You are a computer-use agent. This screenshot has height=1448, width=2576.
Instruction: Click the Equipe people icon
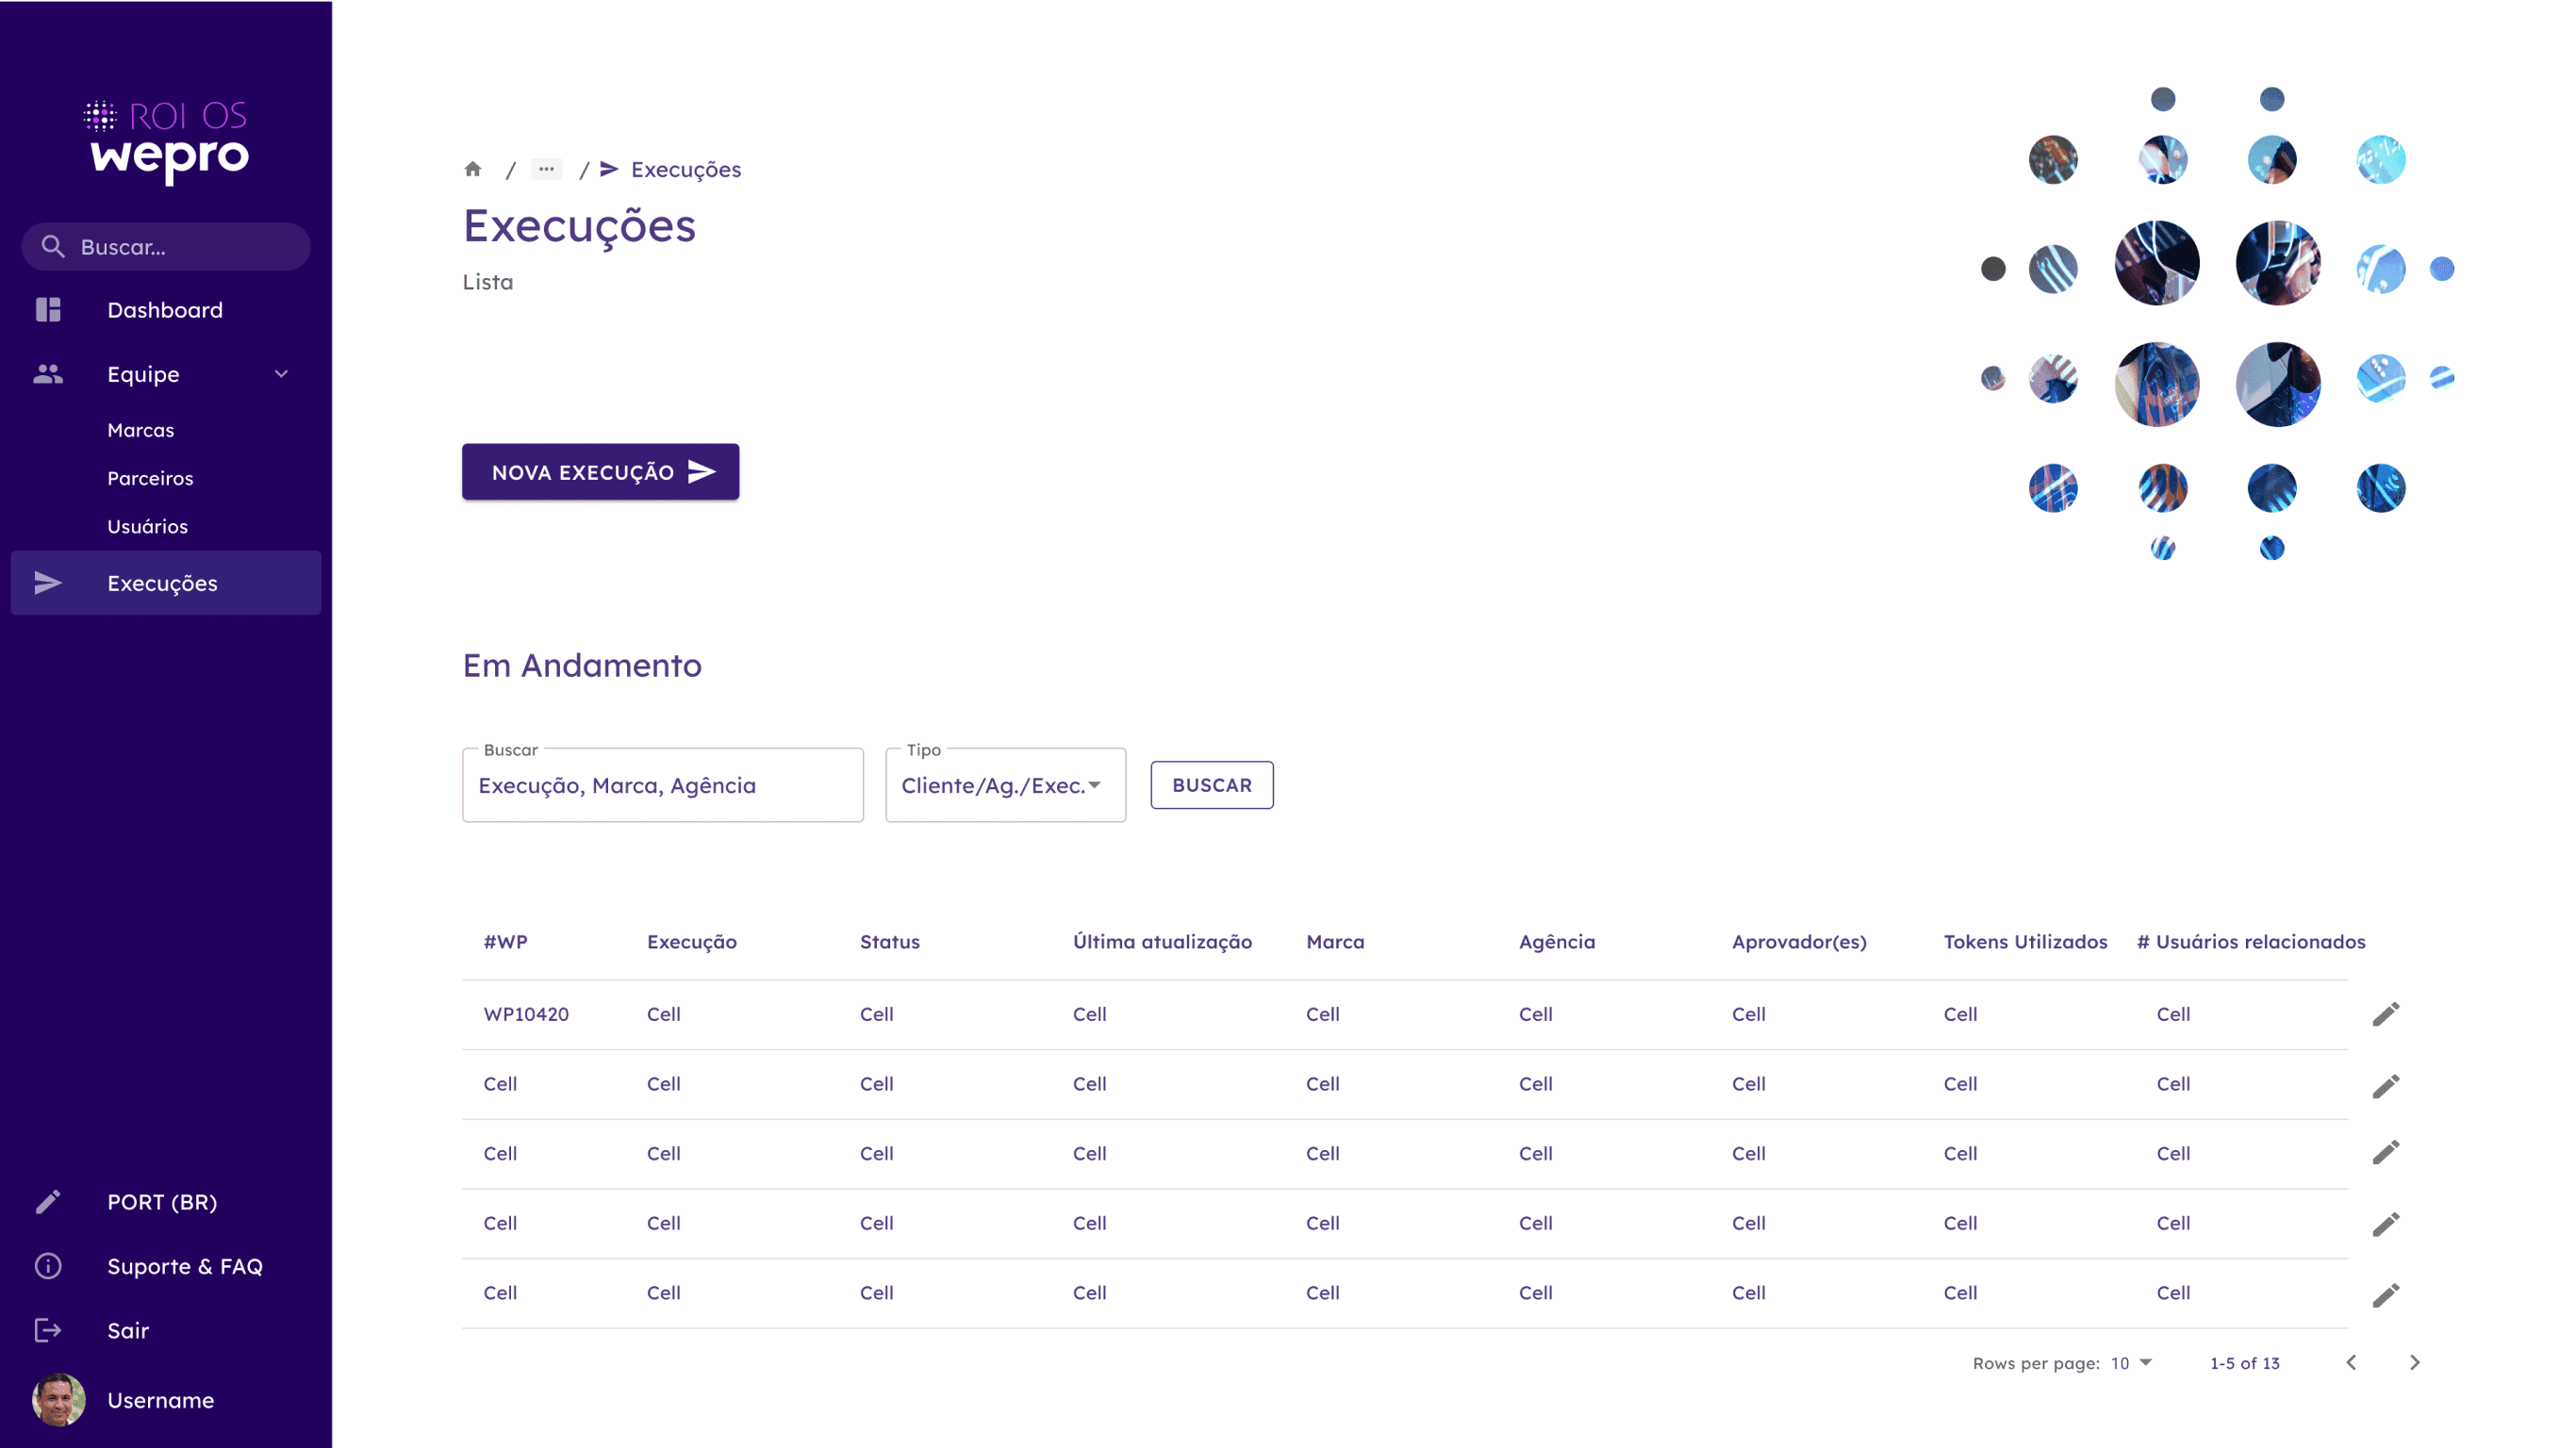pyautogui.click(x=48, y=374)
